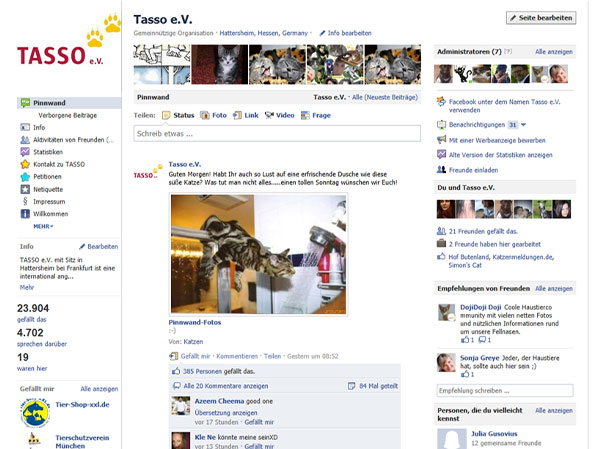The height and width of the screenshot is (449, 600).
Task: Click Alle anzeigen beside Gefällt mir heading
Action: tap(99, 389)
